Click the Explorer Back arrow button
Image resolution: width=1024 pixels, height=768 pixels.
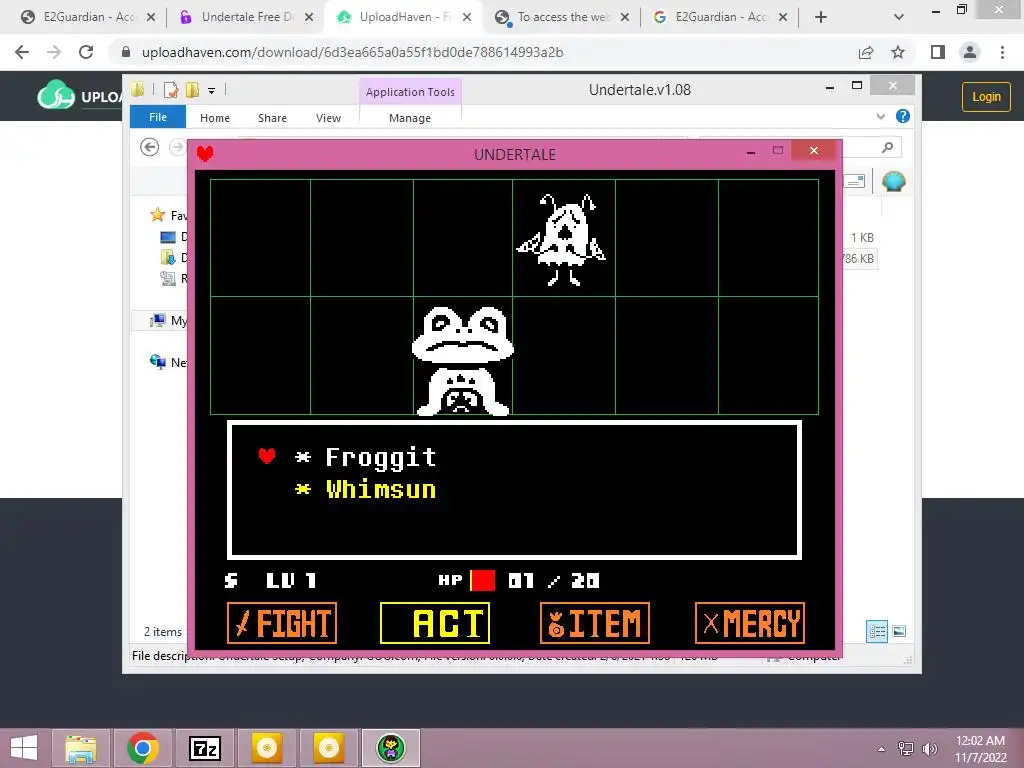click(150, 147)
